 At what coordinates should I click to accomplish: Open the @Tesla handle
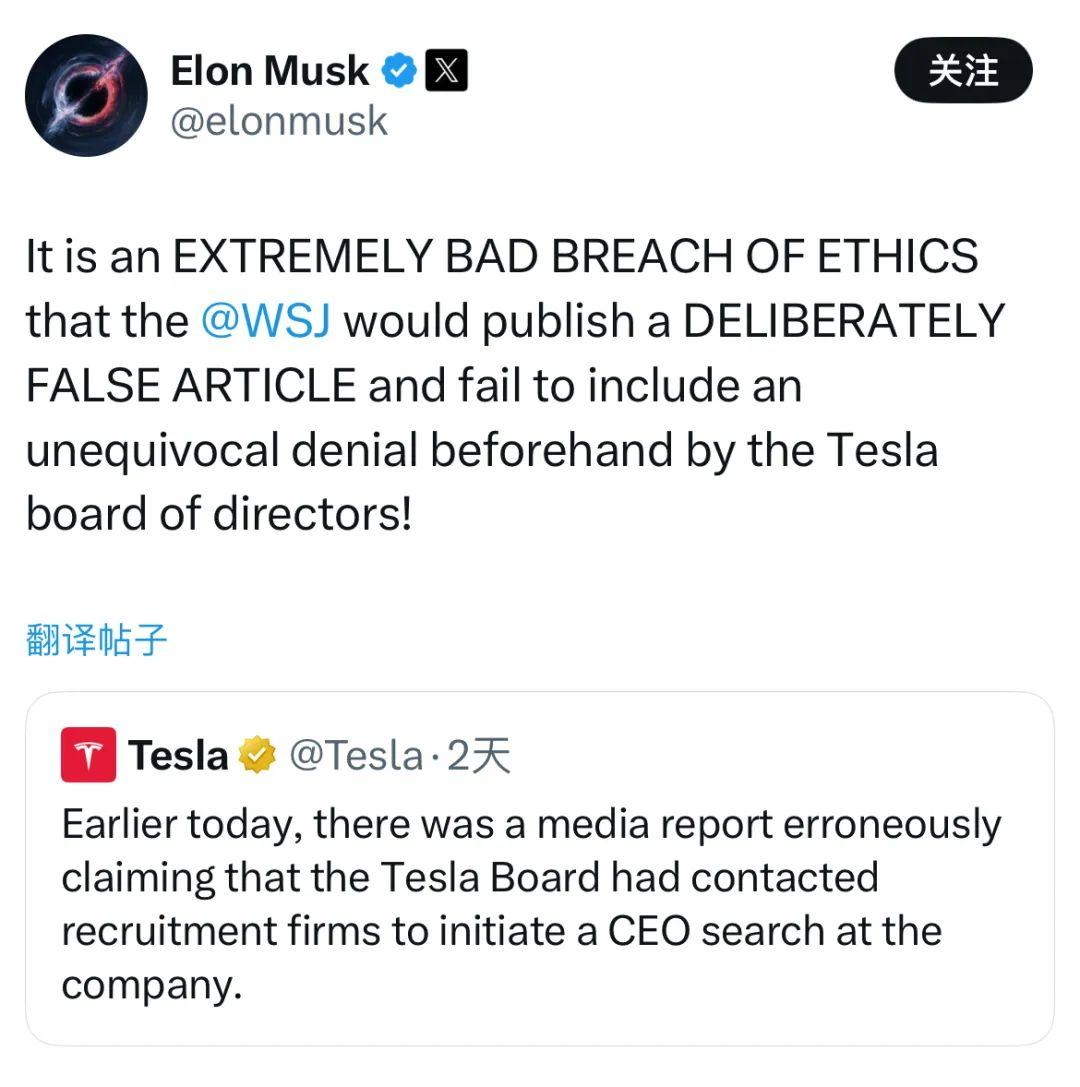click(x=355, y=756)
